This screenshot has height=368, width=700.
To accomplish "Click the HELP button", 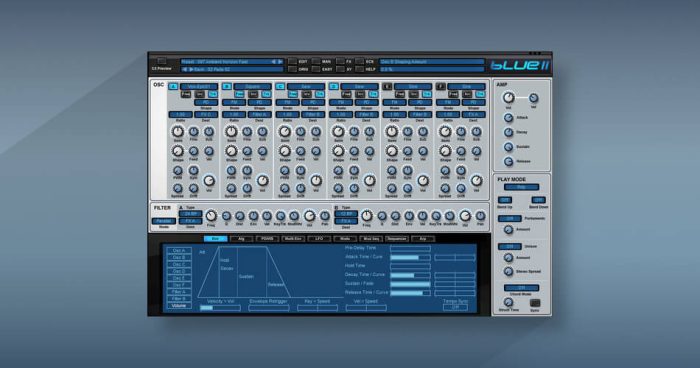I will tap(360, 69).
